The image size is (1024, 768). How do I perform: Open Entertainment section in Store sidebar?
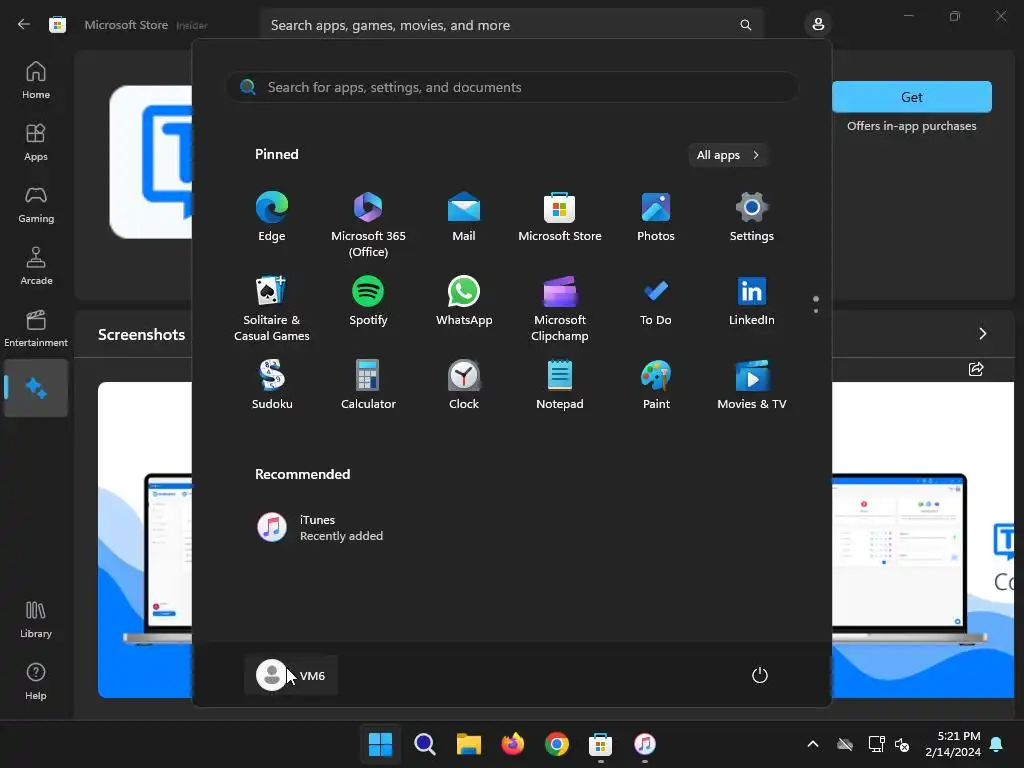(x=36, y=328)
